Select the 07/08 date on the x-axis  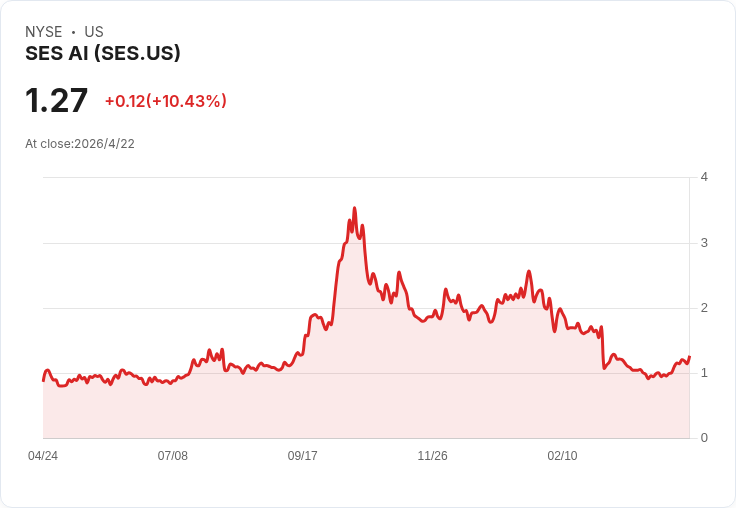point(173,456)
